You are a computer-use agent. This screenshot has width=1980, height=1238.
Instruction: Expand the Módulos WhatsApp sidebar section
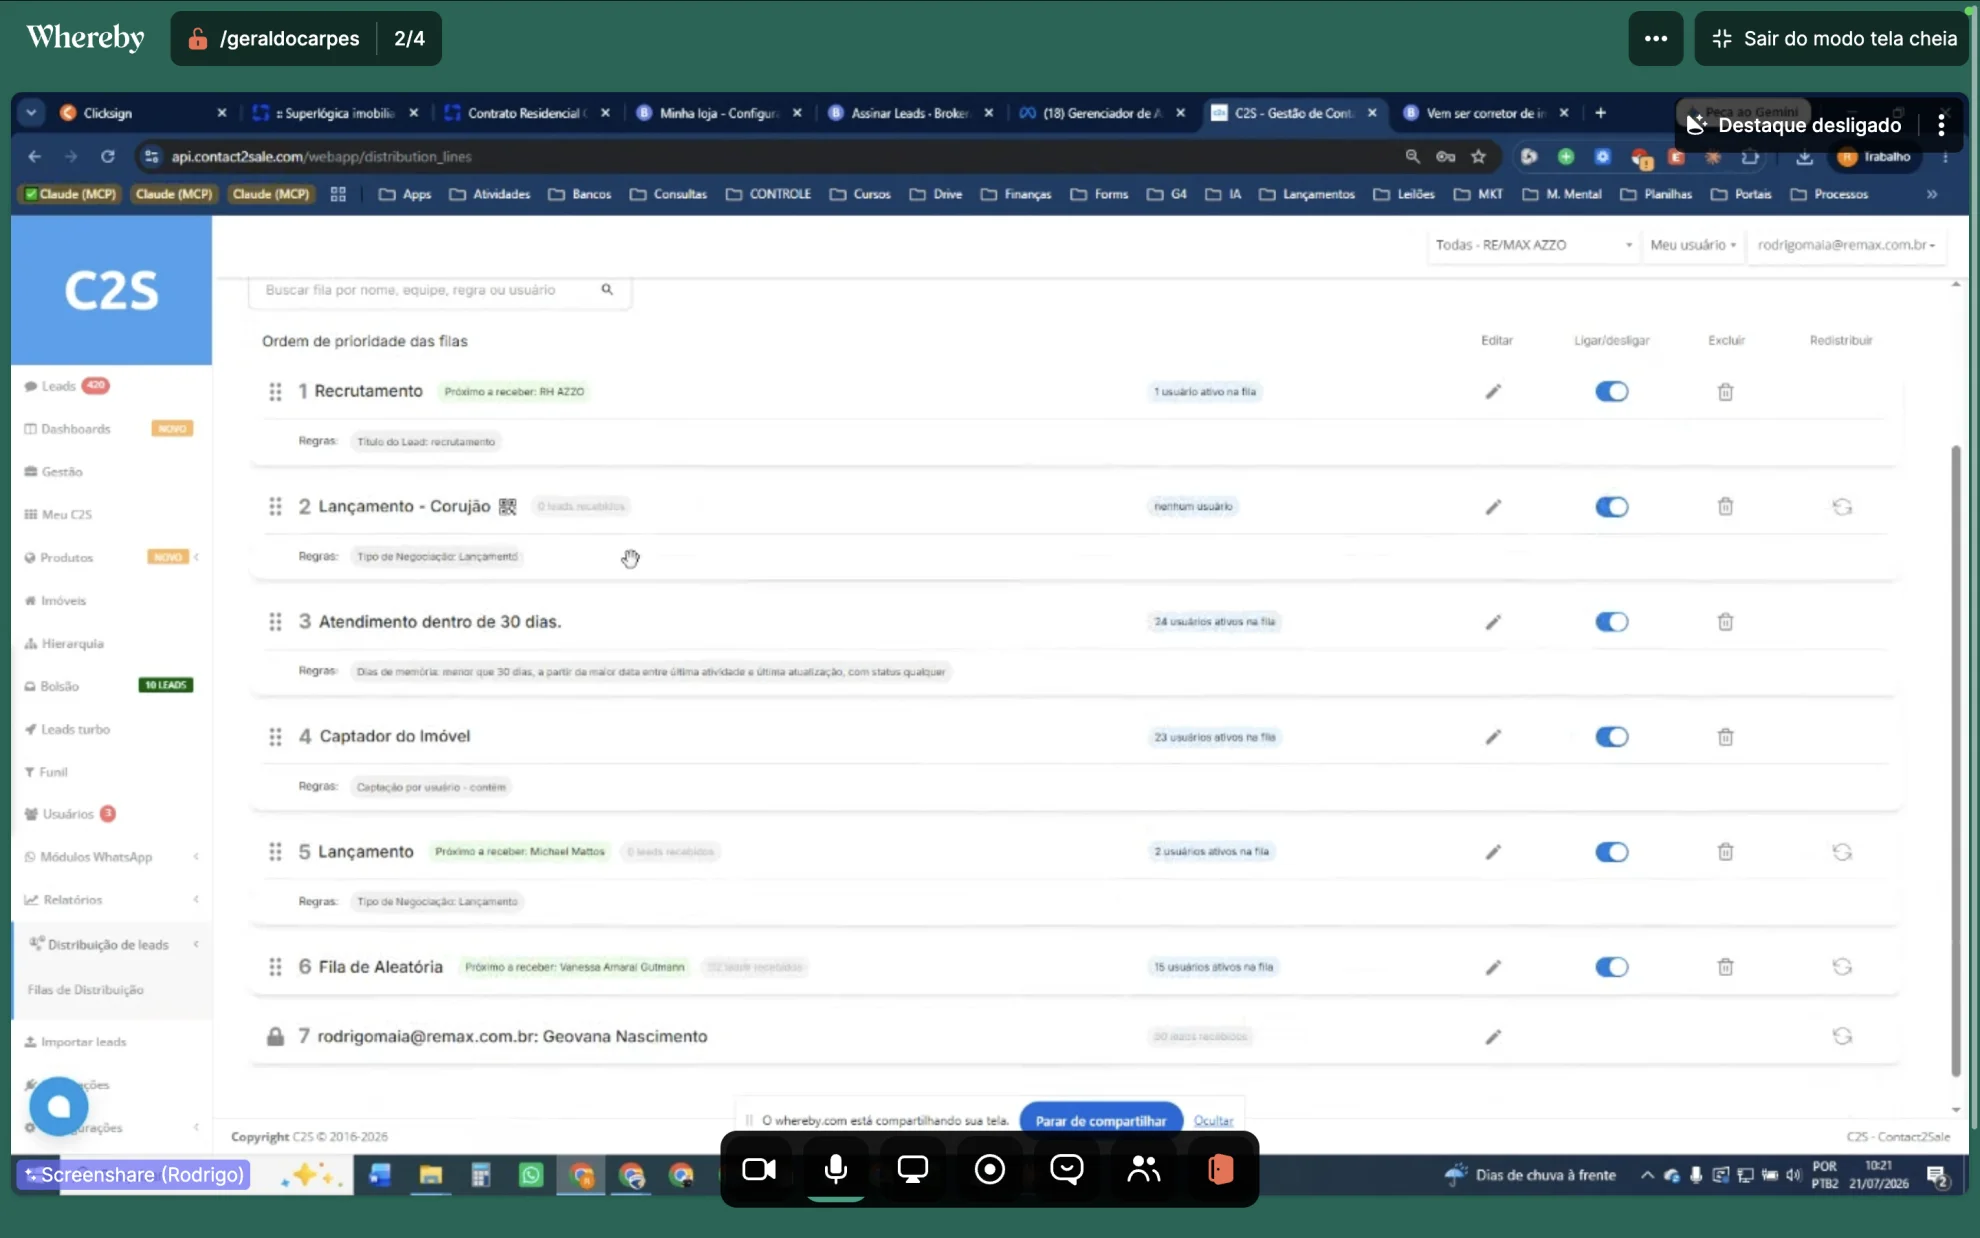(196, 857)
